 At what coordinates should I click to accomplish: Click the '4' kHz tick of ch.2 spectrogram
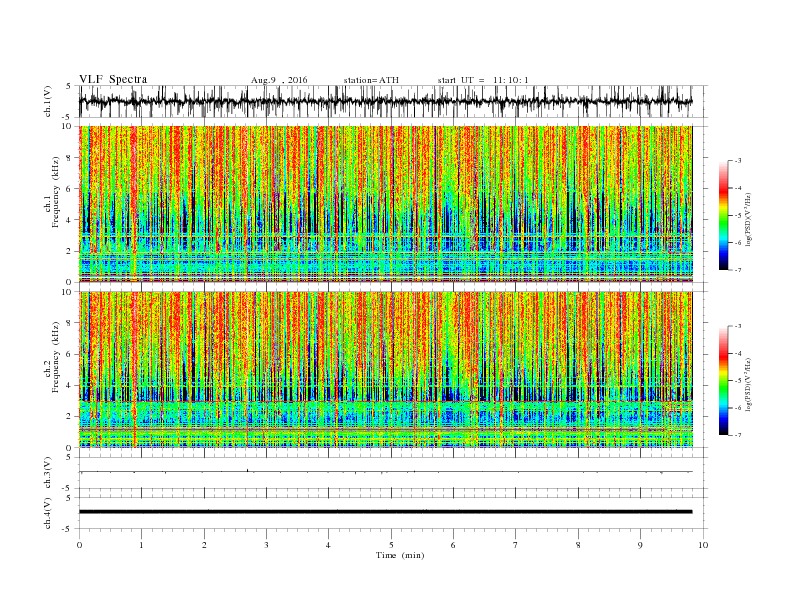[70, 386]
